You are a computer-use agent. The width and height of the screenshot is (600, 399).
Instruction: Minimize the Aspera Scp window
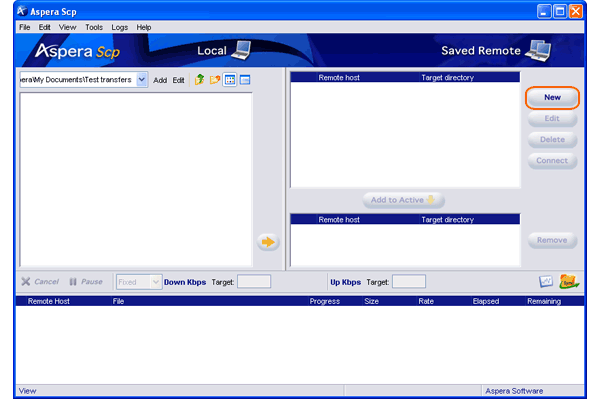click(544, 11)
